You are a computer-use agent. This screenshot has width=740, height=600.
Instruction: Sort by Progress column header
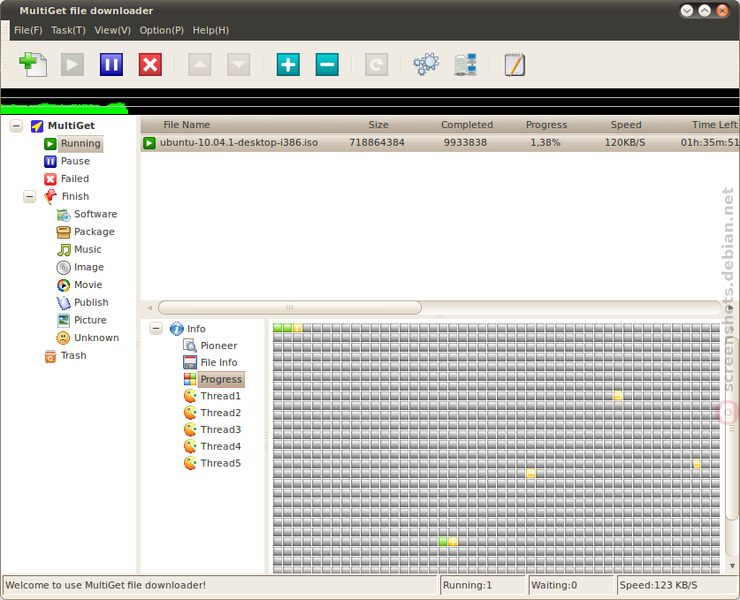546,125
